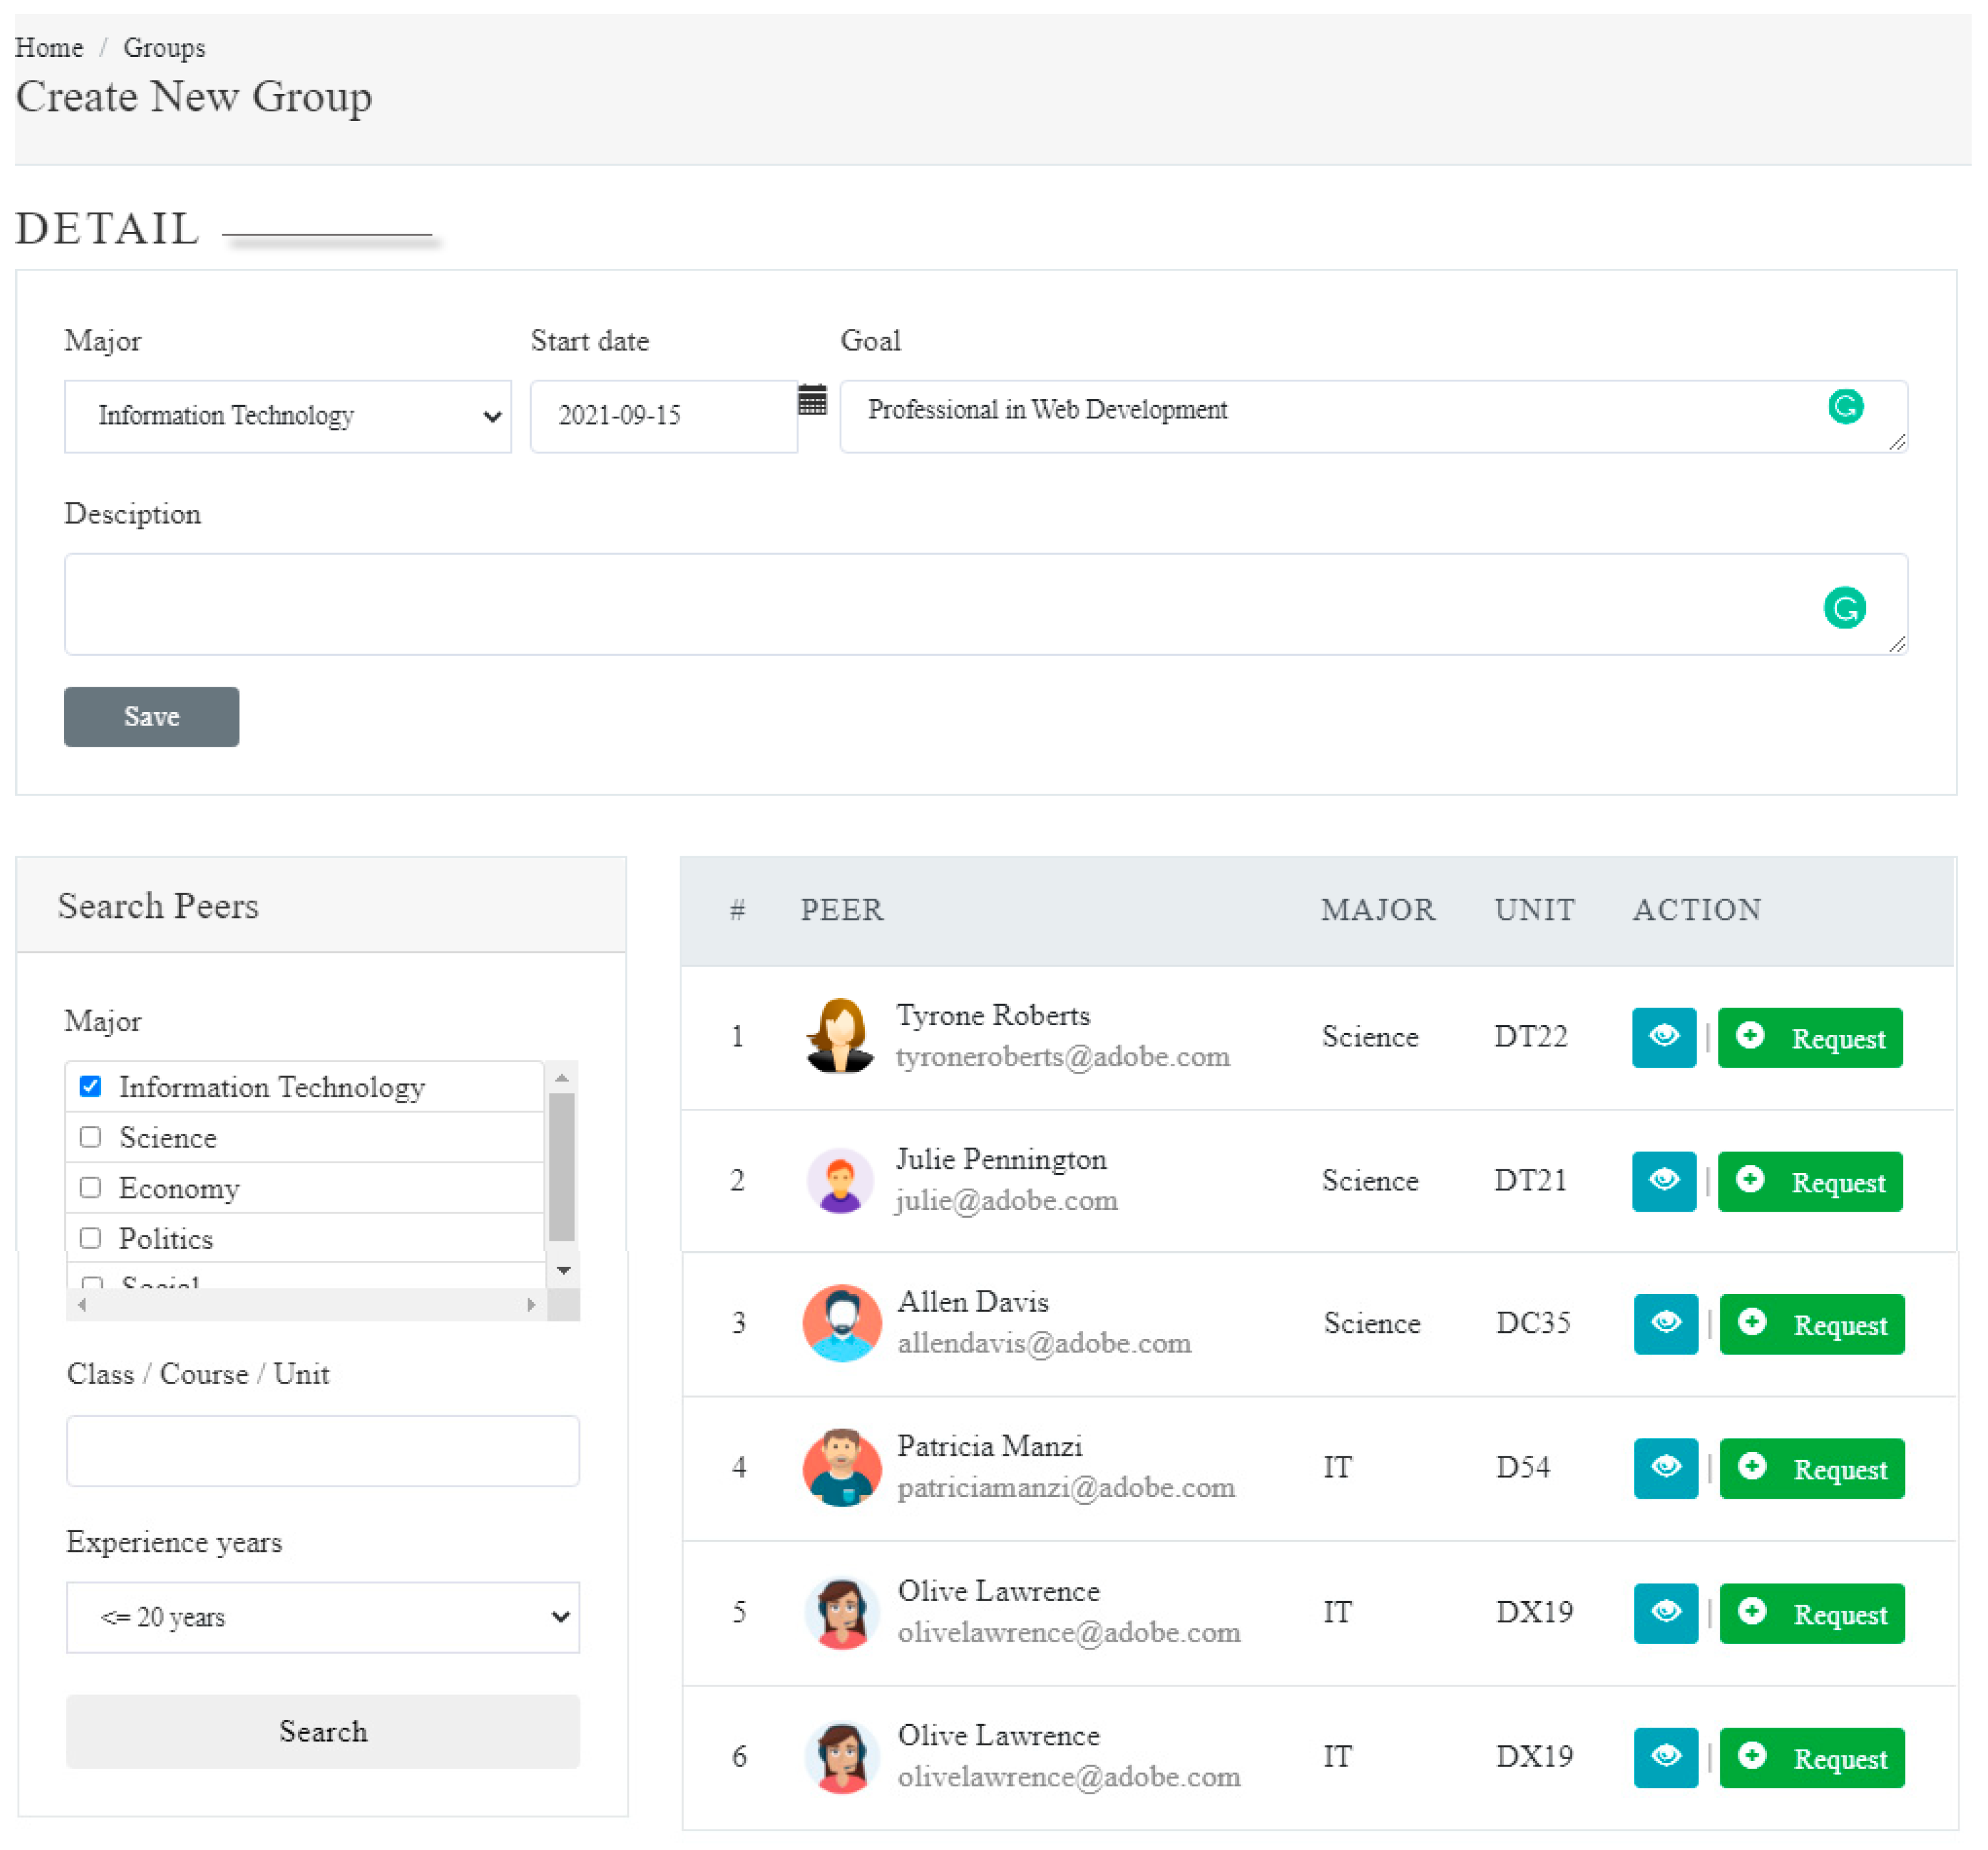The height and width of the screenshot is (1850, 1988).
Task: Enable the Politics major filter
Action: 91,1238
